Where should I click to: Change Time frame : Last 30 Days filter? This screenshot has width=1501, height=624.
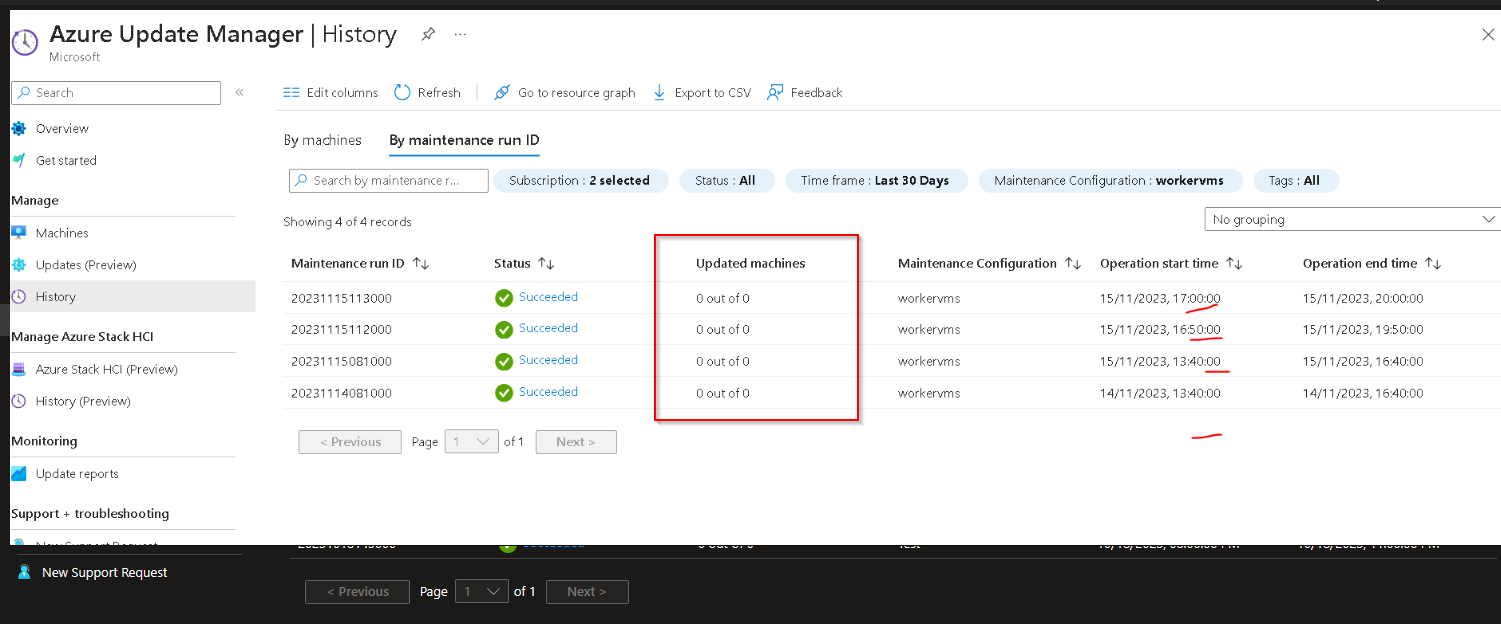point(875,181)
